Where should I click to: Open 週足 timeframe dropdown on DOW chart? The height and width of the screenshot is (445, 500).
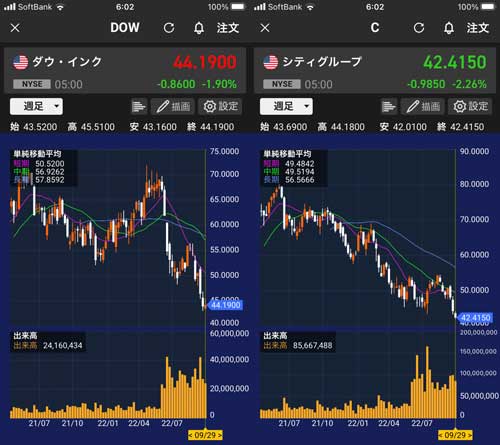(36, 106)
